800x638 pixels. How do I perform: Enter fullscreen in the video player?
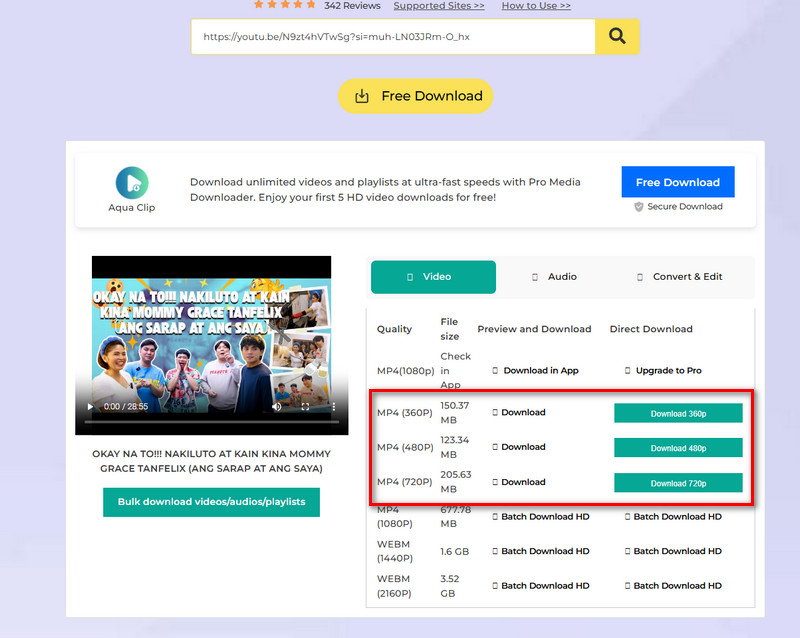click(x=305, y=407)
